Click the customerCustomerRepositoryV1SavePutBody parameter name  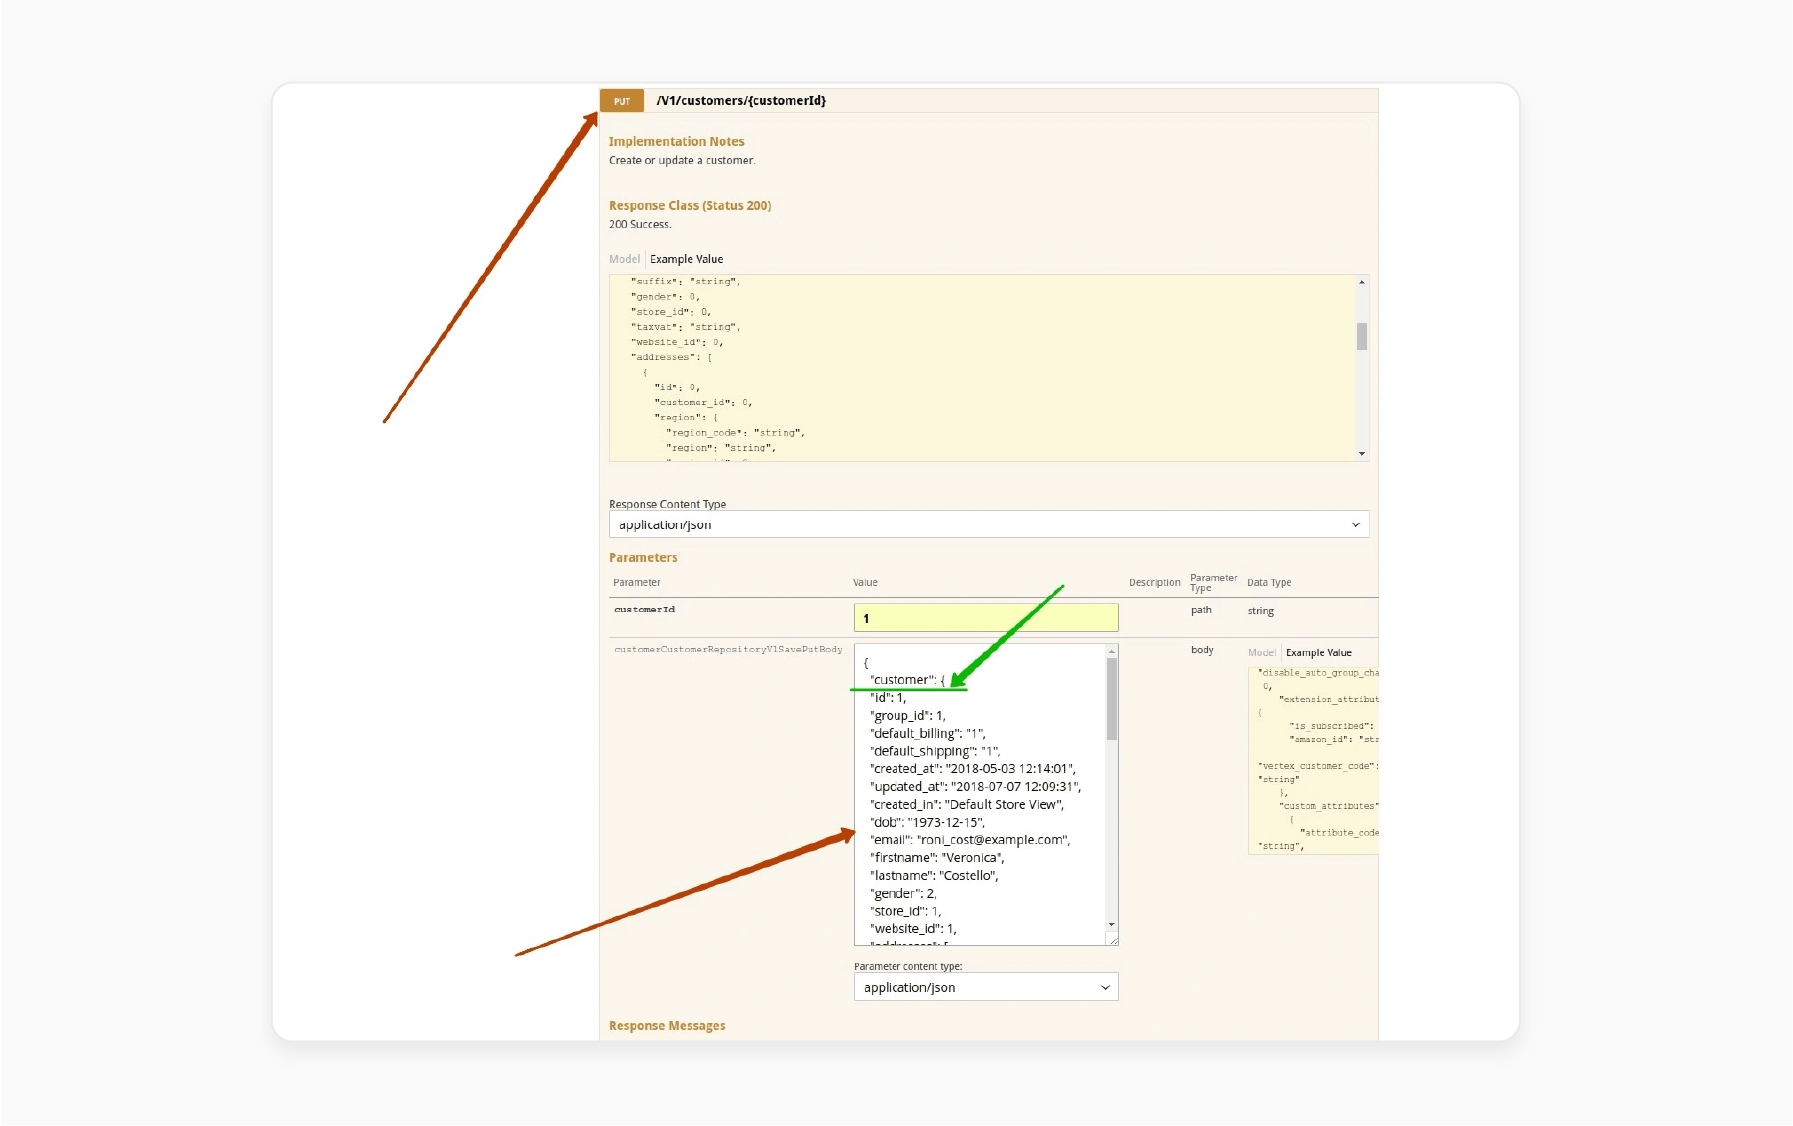pyautogui.click(x=728, y=650)
